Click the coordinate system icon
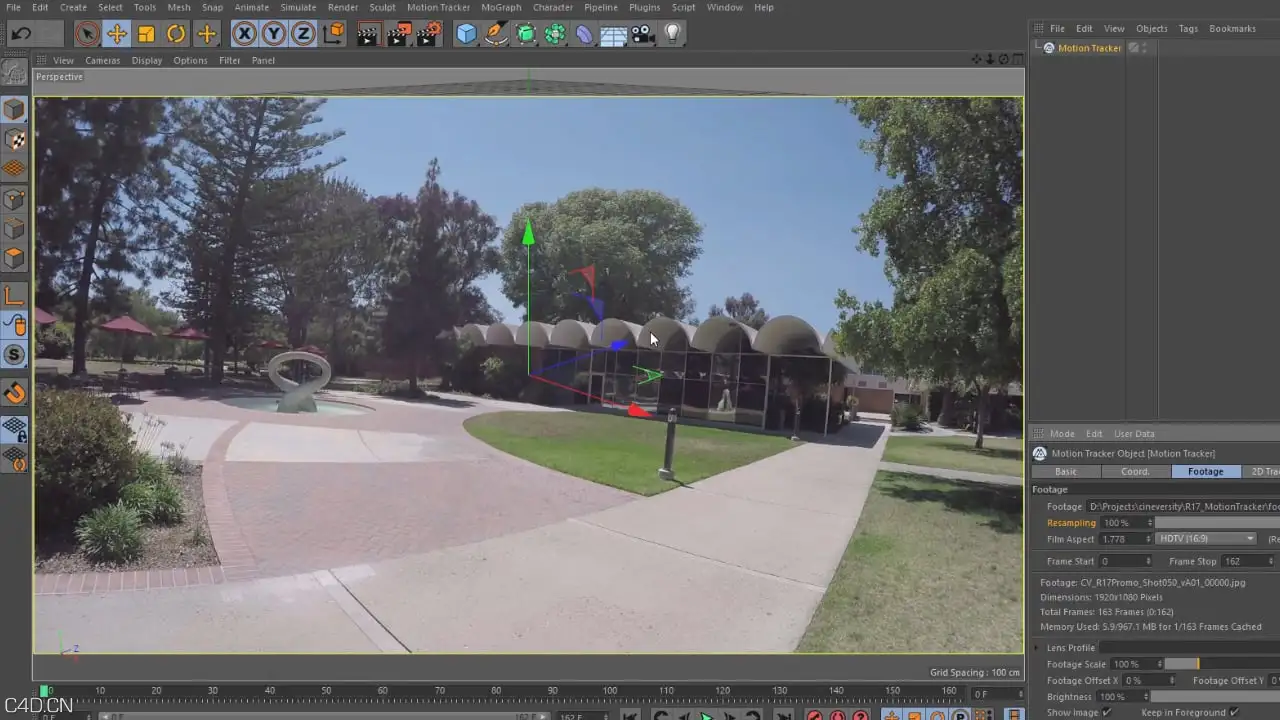1280x720 pixels. pos(334,34)
